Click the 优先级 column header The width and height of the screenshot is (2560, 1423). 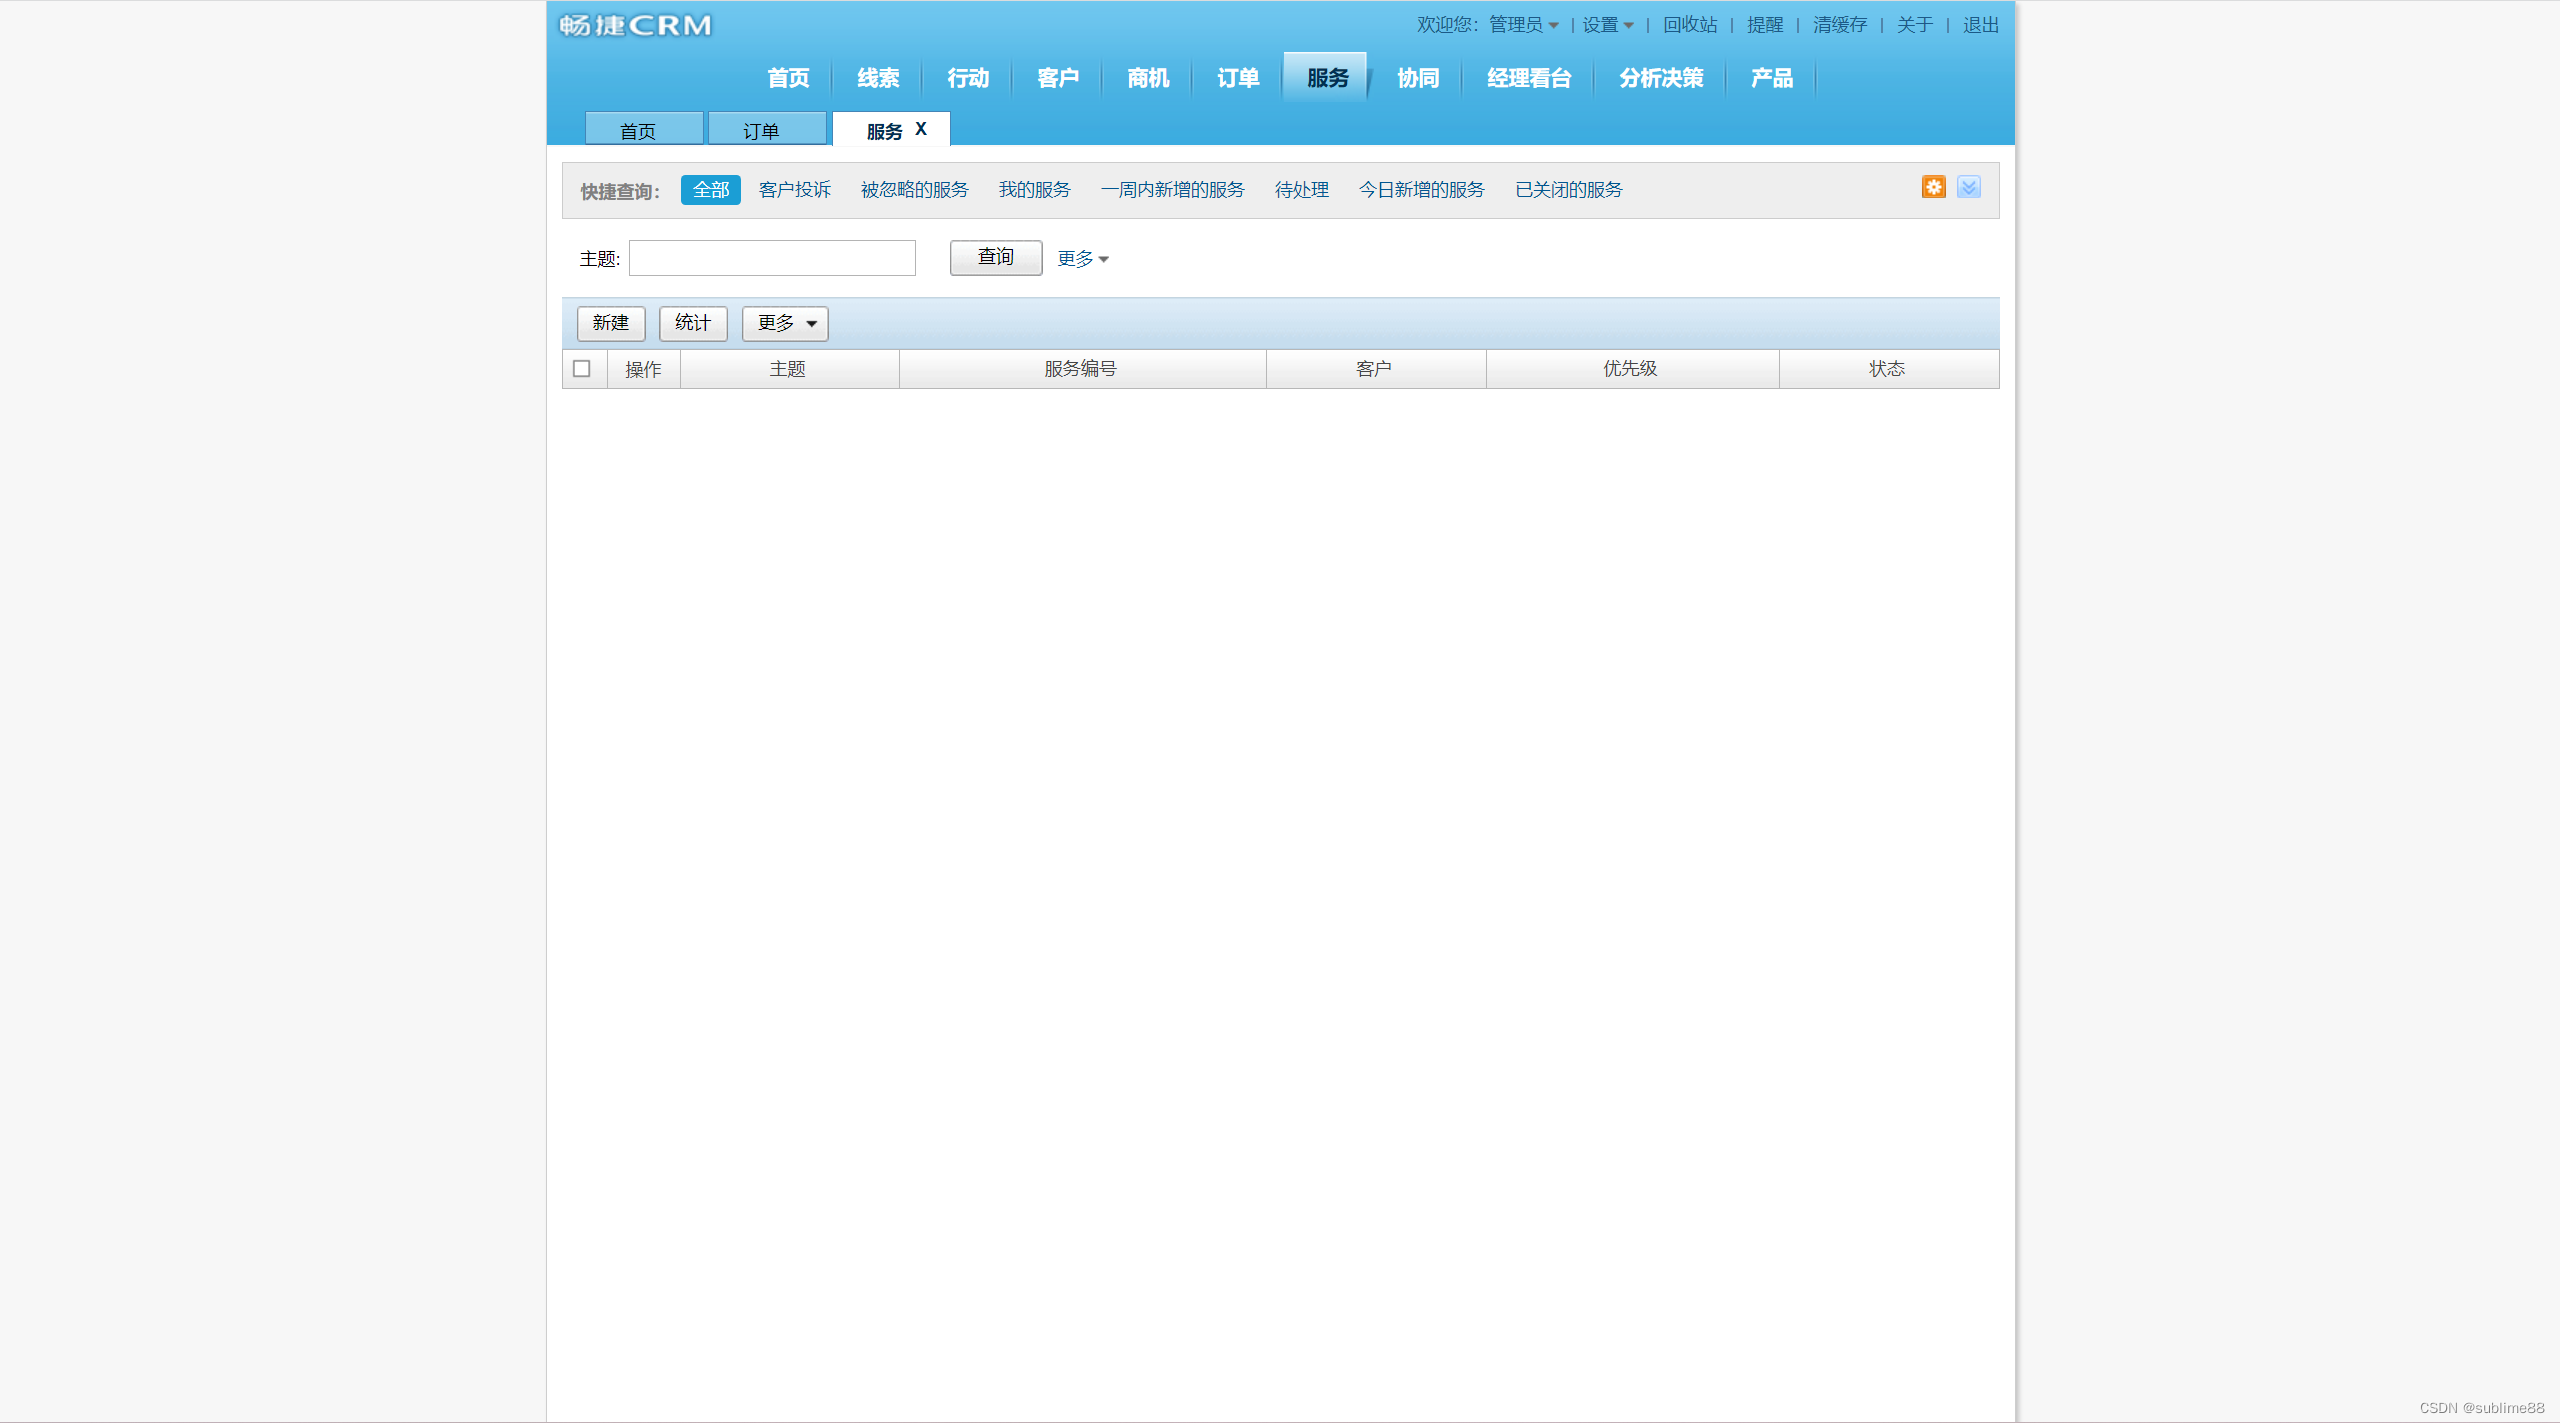[1631, 369]
